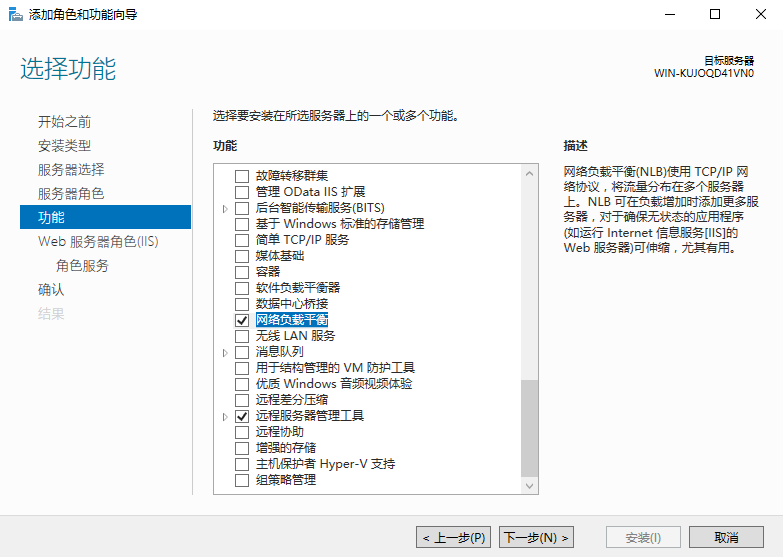783x557 pixels.
Task: Select the 容器 feature label
Action: (x=268, y=272)
